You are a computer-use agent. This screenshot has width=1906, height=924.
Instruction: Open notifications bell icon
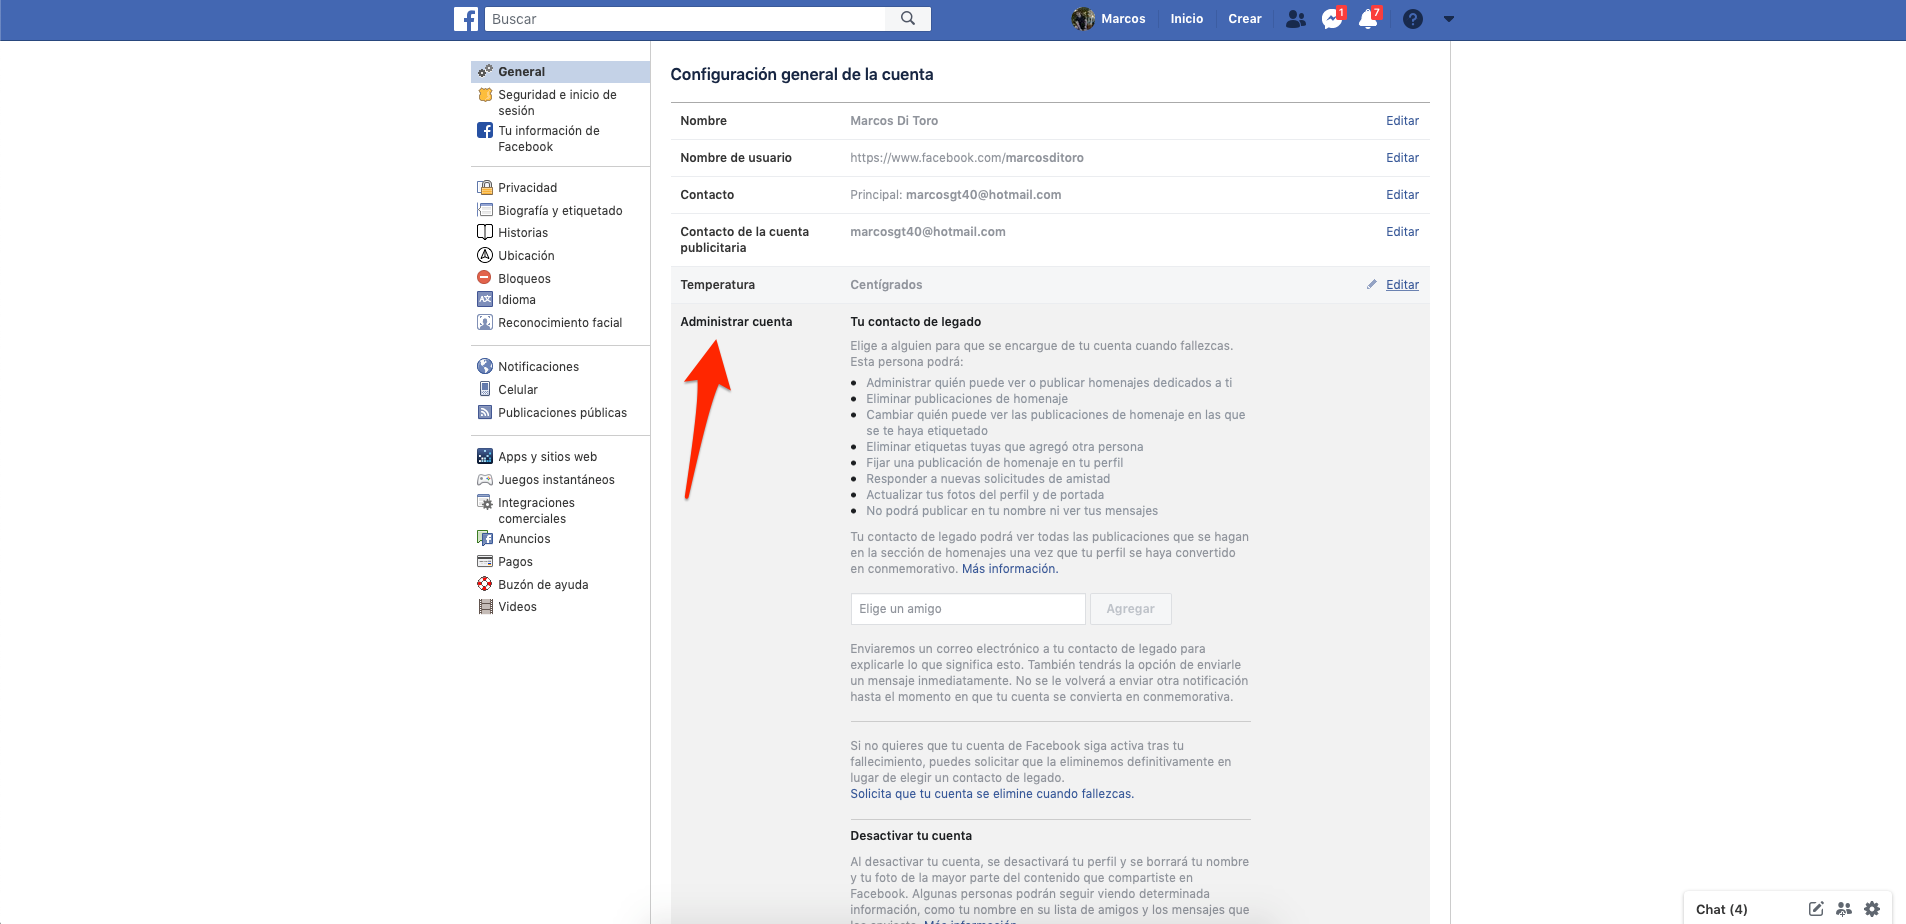1367,19
